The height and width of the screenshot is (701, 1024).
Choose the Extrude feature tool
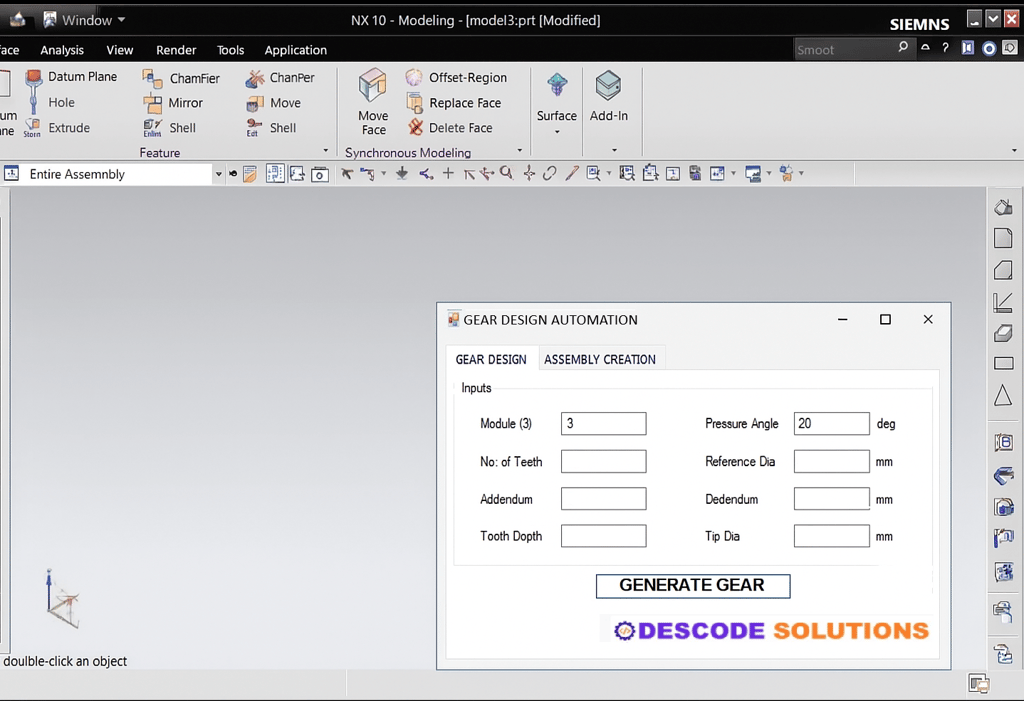coord(69,127)
